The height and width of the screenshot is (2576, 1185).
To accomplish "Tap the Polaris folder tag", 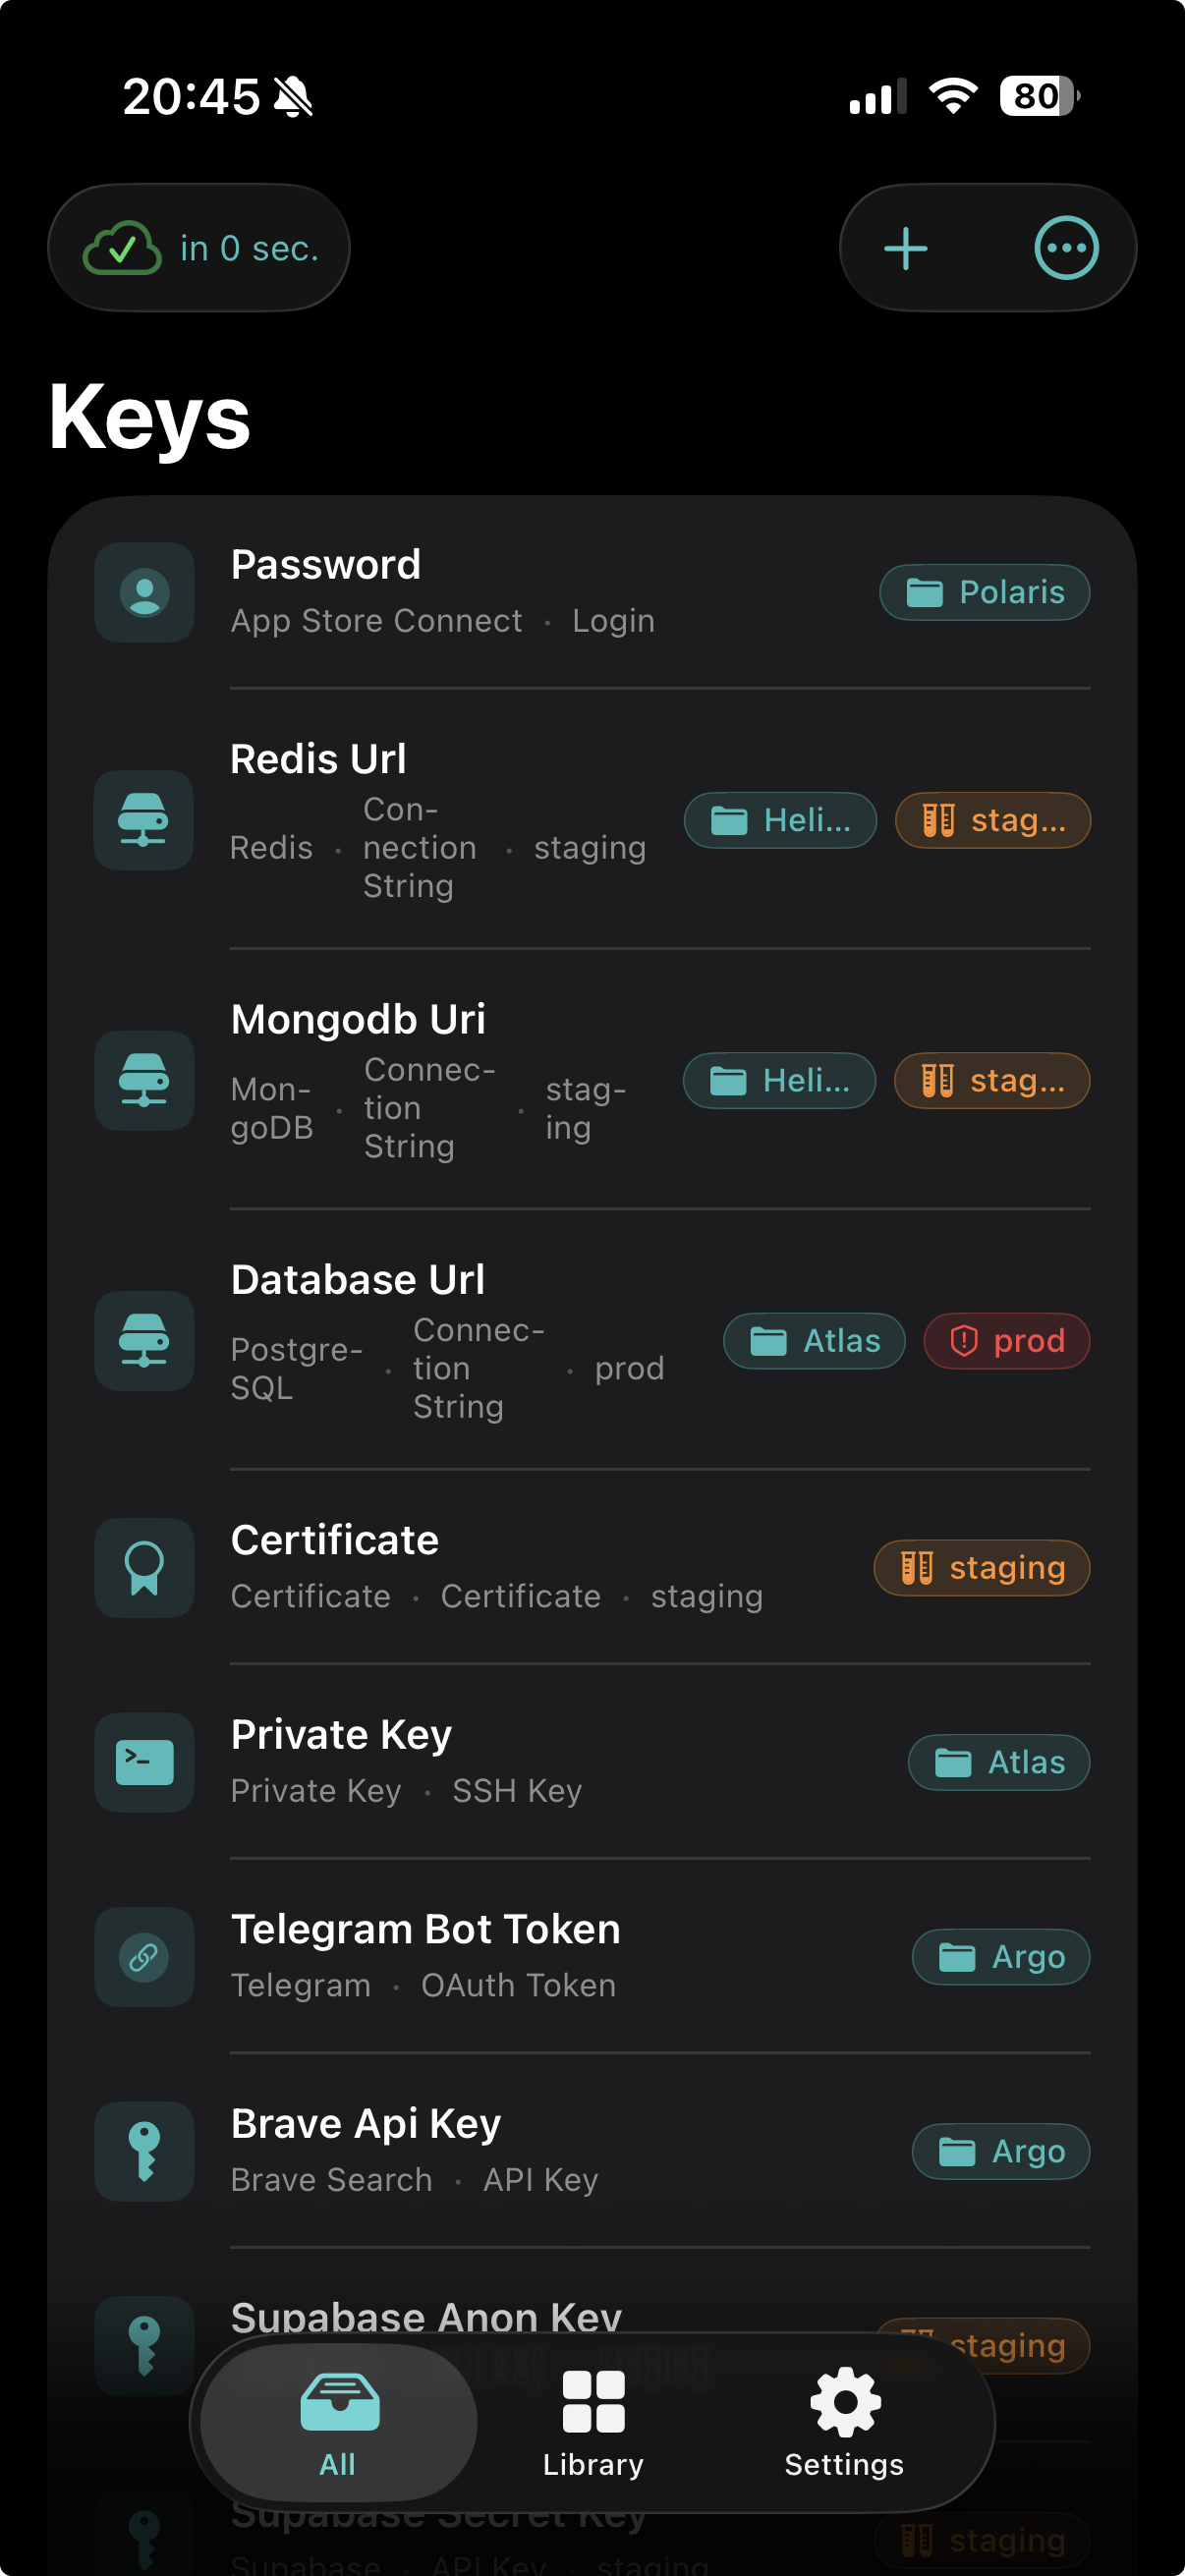I will tap(984, 592).
